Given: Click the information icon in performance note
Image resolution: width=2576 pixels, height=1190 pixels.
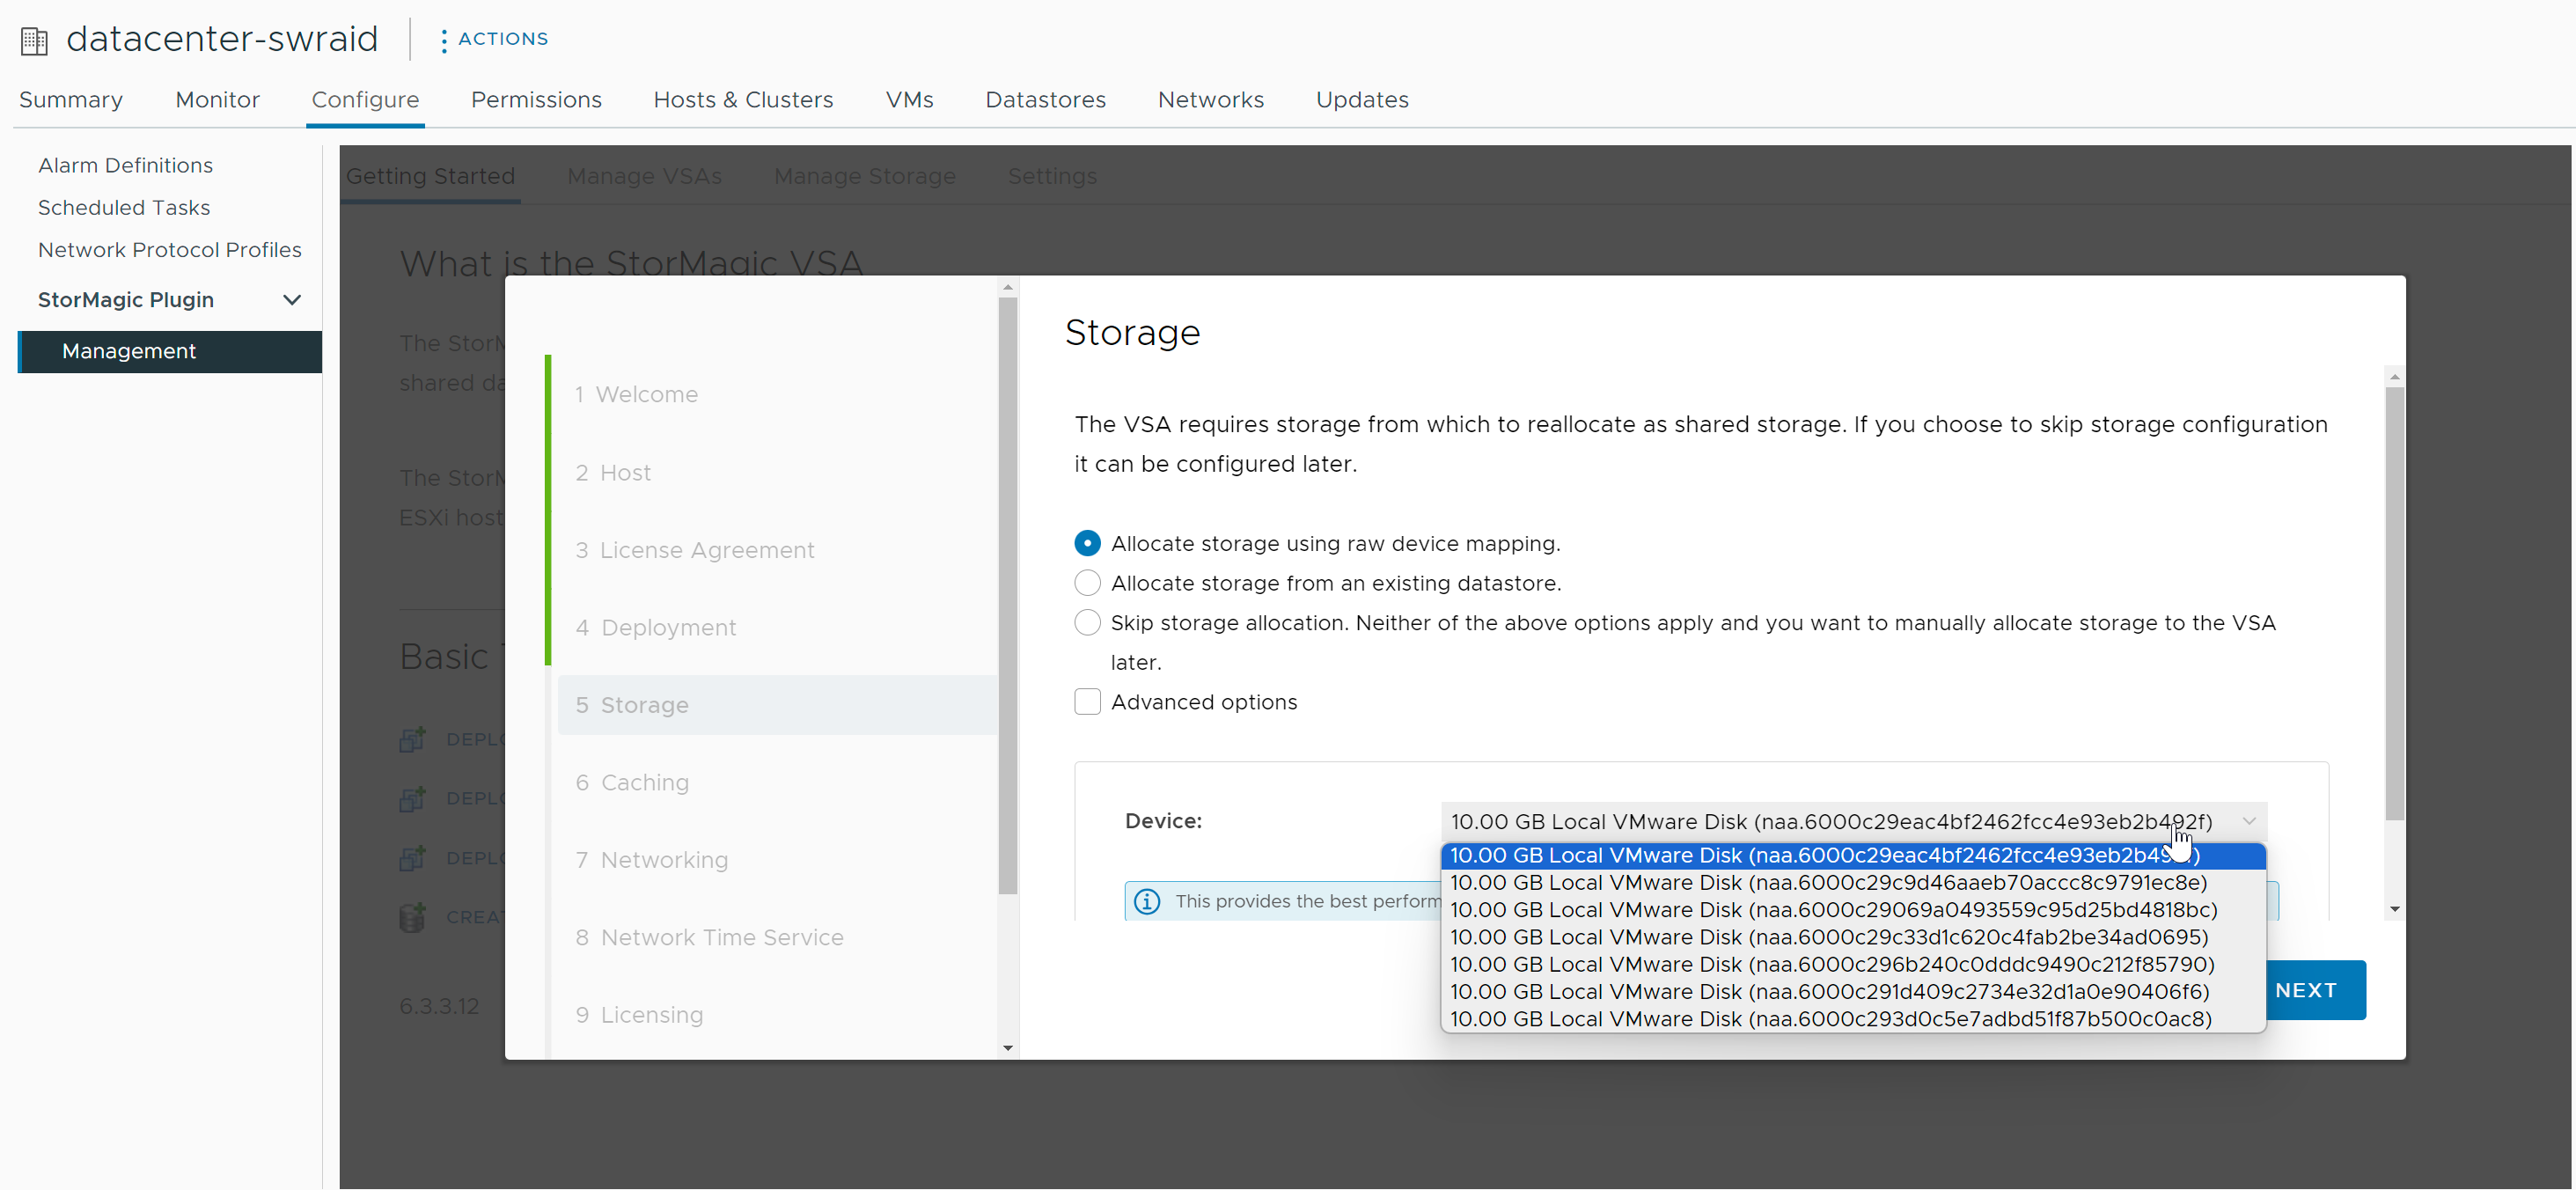Looking at the screenshot, I should [x=1147, y=901].
